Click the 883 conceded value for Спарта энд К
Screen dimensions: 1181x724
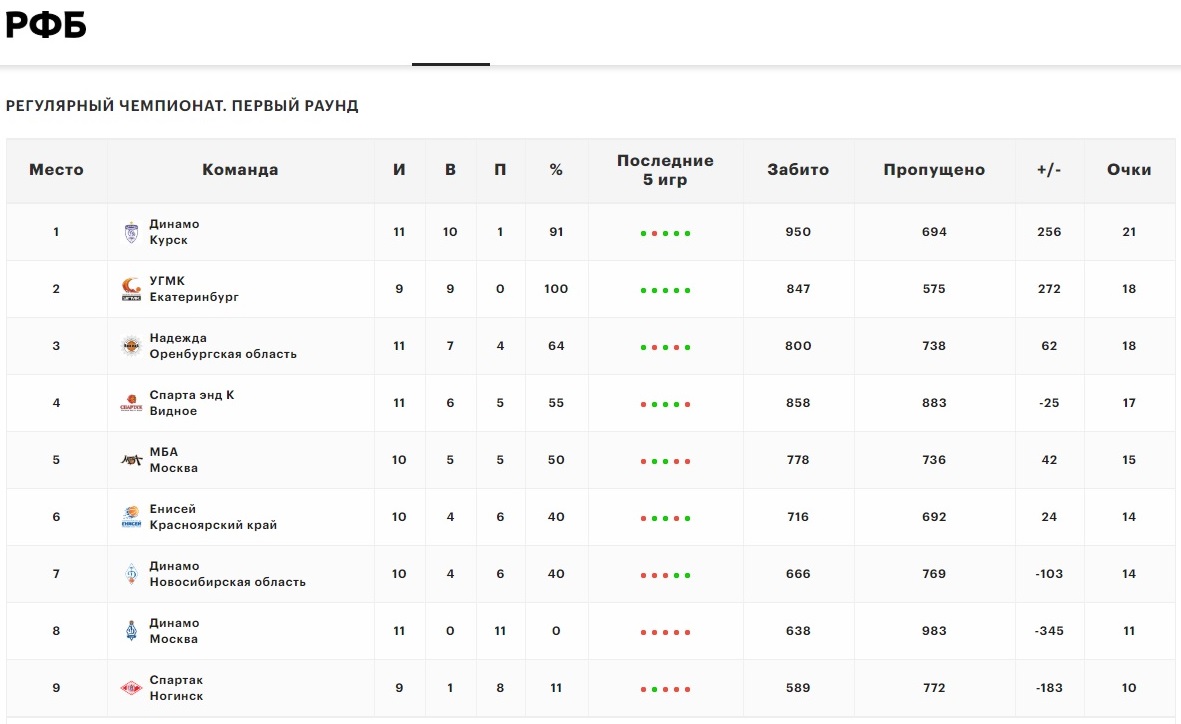point(934,403)
